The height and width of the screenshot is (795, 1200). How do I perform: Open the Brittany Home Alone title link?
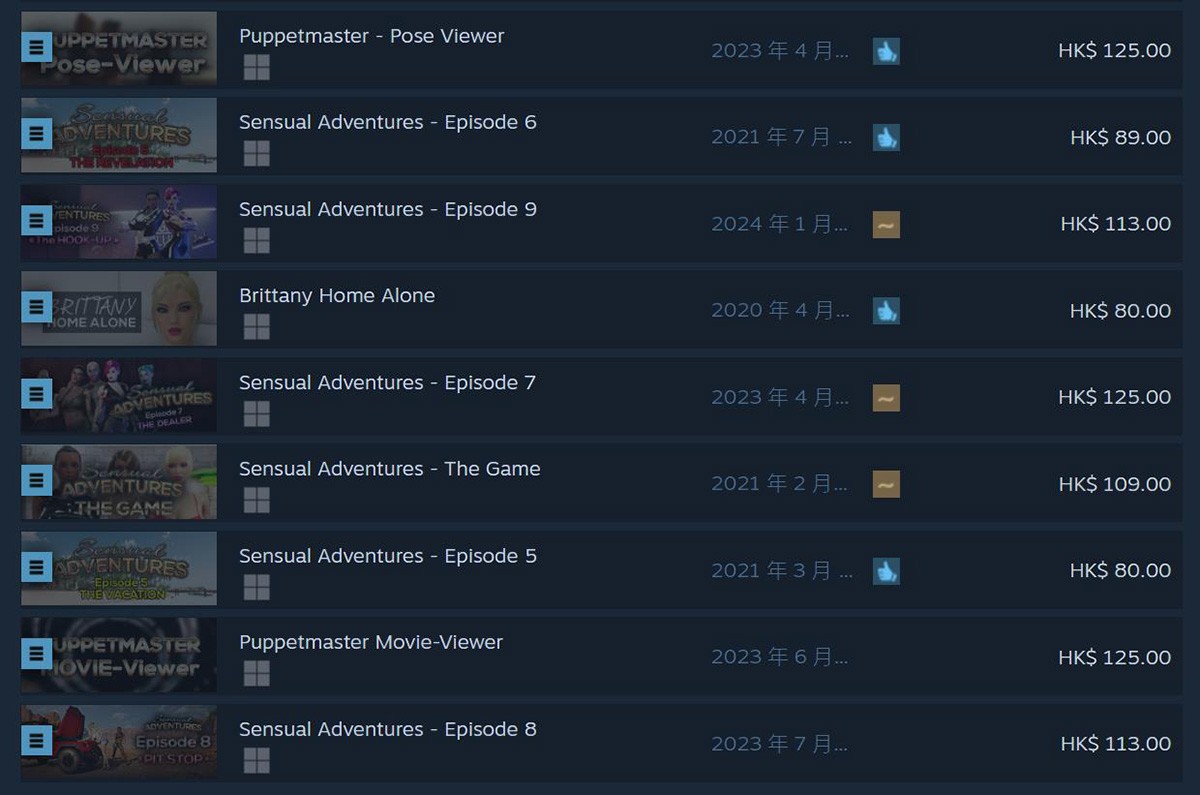point(337,296)
